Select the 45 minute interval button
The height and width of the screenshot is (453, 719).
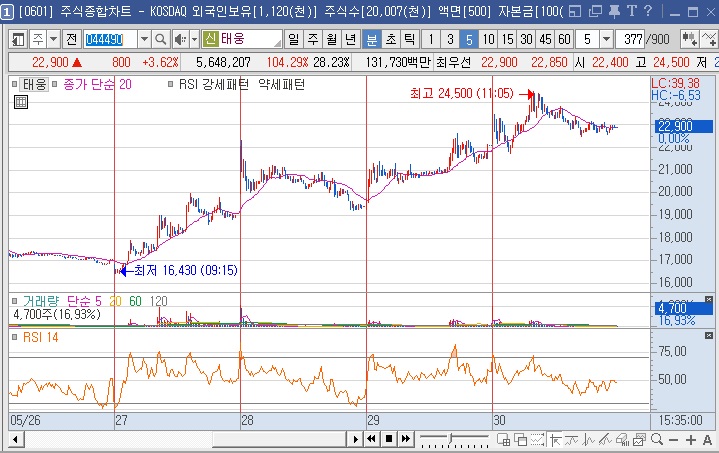click(x=545, y=39)
